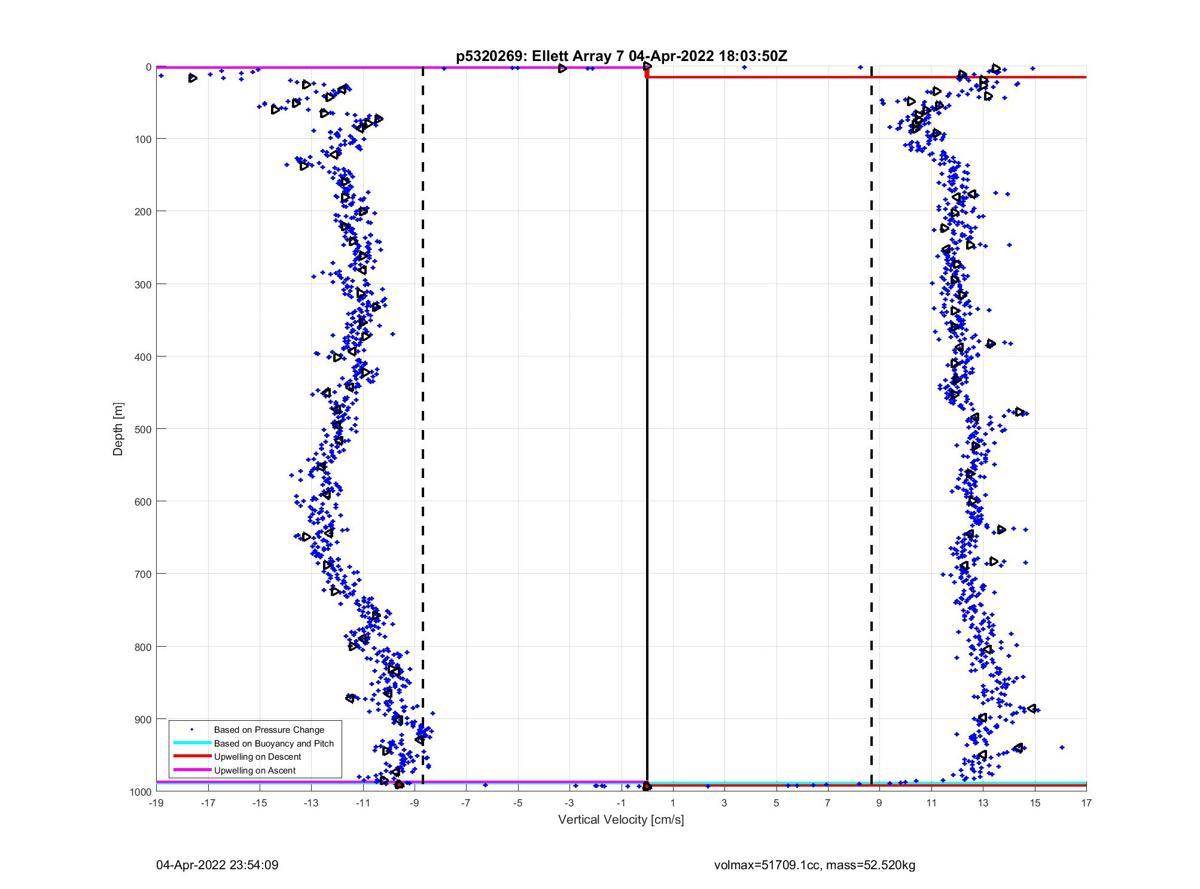The width and height of the screenshot is (1200, 889).
Task: Click y-axis tick label '500'
Action: (x=142, y=429)
